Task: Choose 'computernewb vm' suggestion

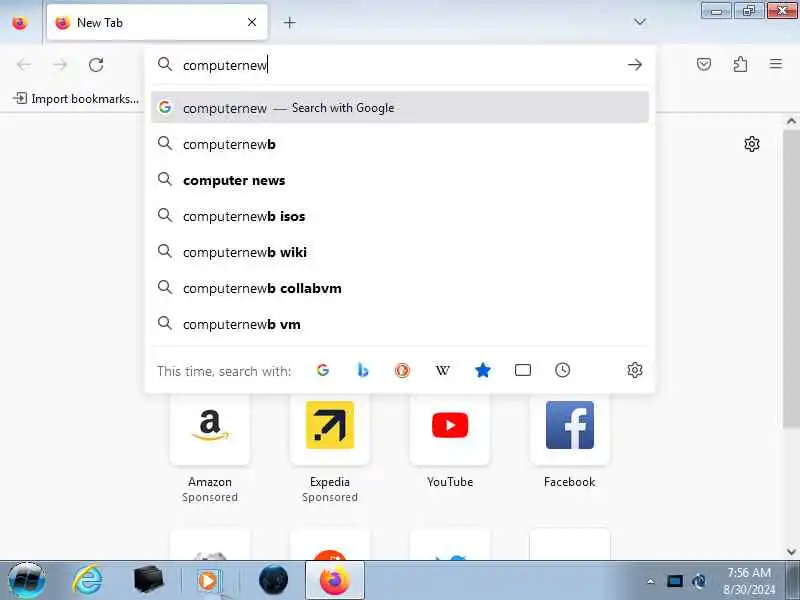Action: pos(400,324)
